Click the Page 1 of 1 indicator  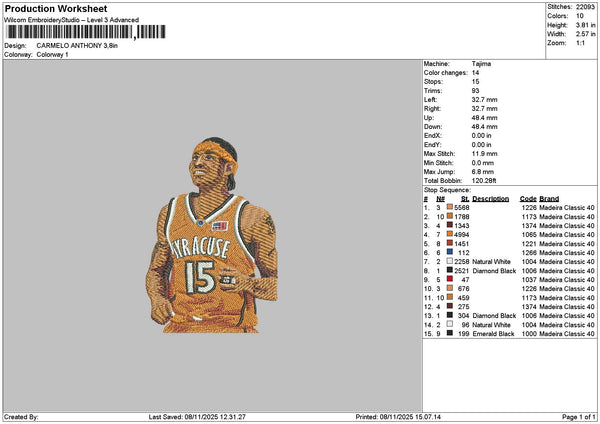(579, 417)
